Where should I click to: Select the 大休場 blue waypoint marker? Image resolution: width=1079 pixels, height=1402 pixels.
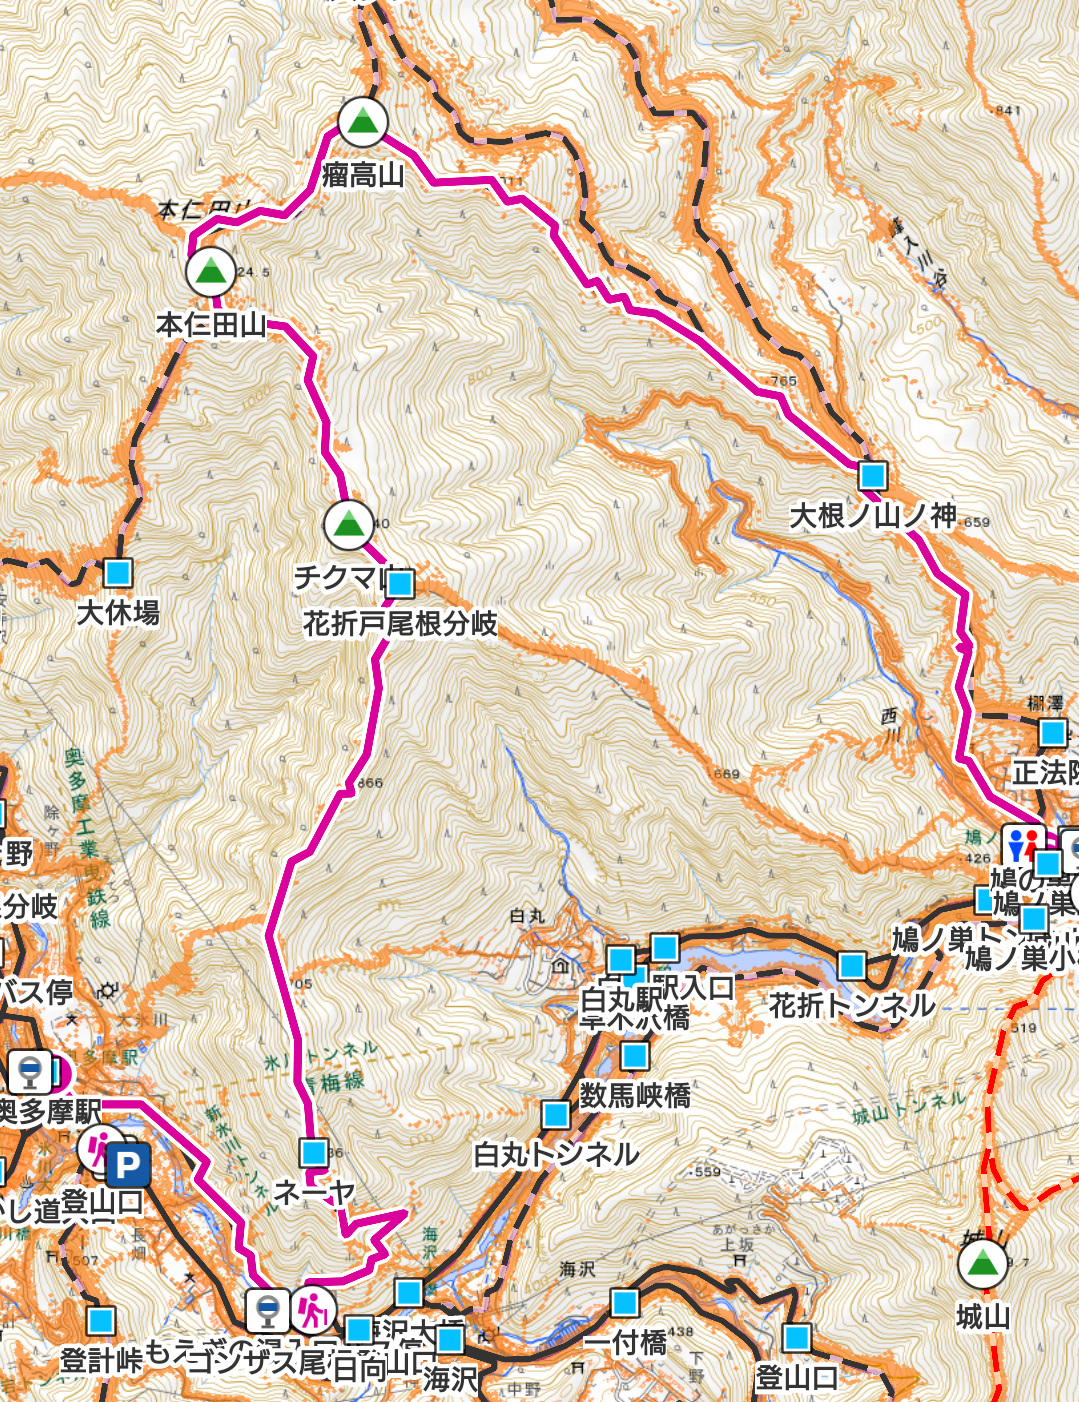[x=118, y=573]
